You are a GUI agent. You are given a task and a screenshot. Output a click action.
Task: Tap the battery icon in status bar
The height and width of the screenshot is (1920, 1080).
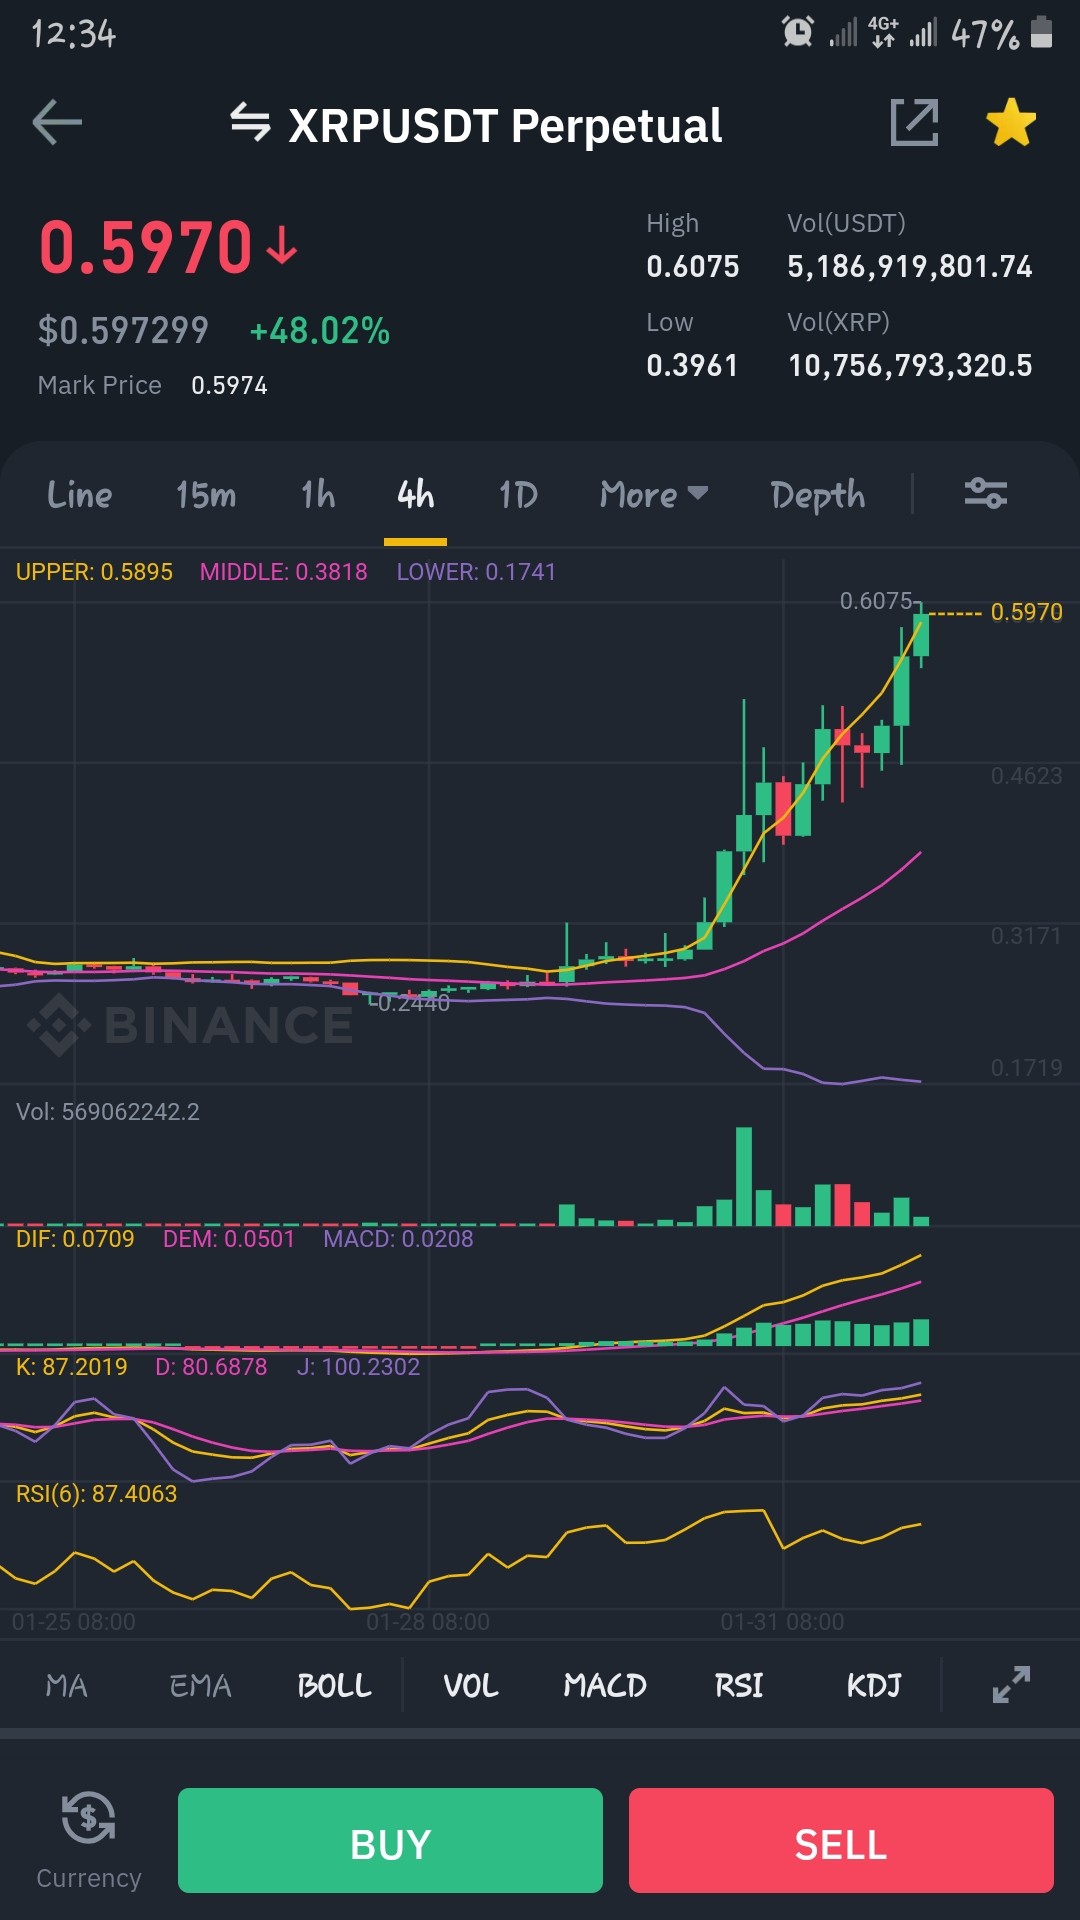tap(1041, 32)
